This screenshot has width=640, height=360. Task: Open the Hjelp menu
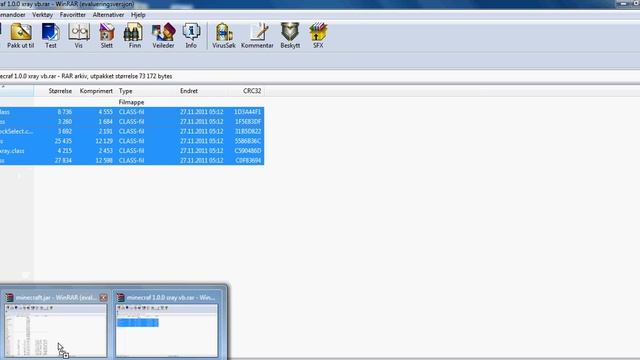(x=138, y=15)
